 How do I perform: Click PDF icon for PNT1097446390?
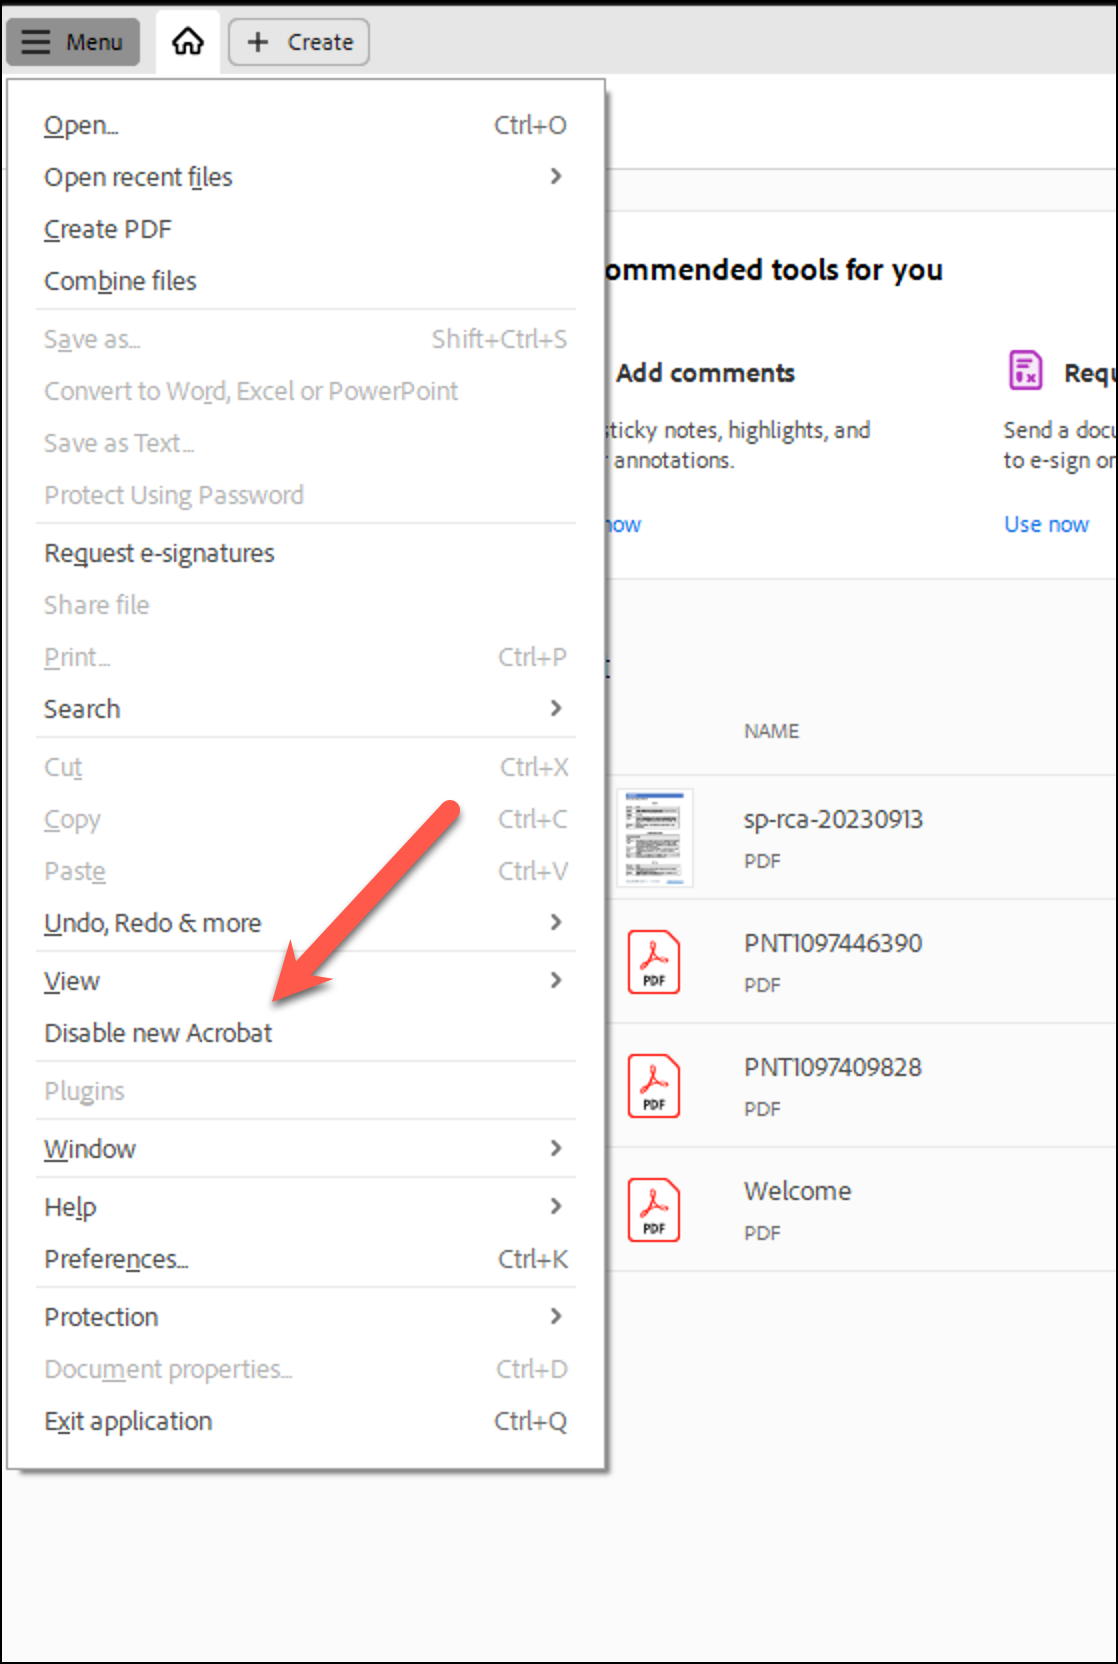click(x=654, y=962)
